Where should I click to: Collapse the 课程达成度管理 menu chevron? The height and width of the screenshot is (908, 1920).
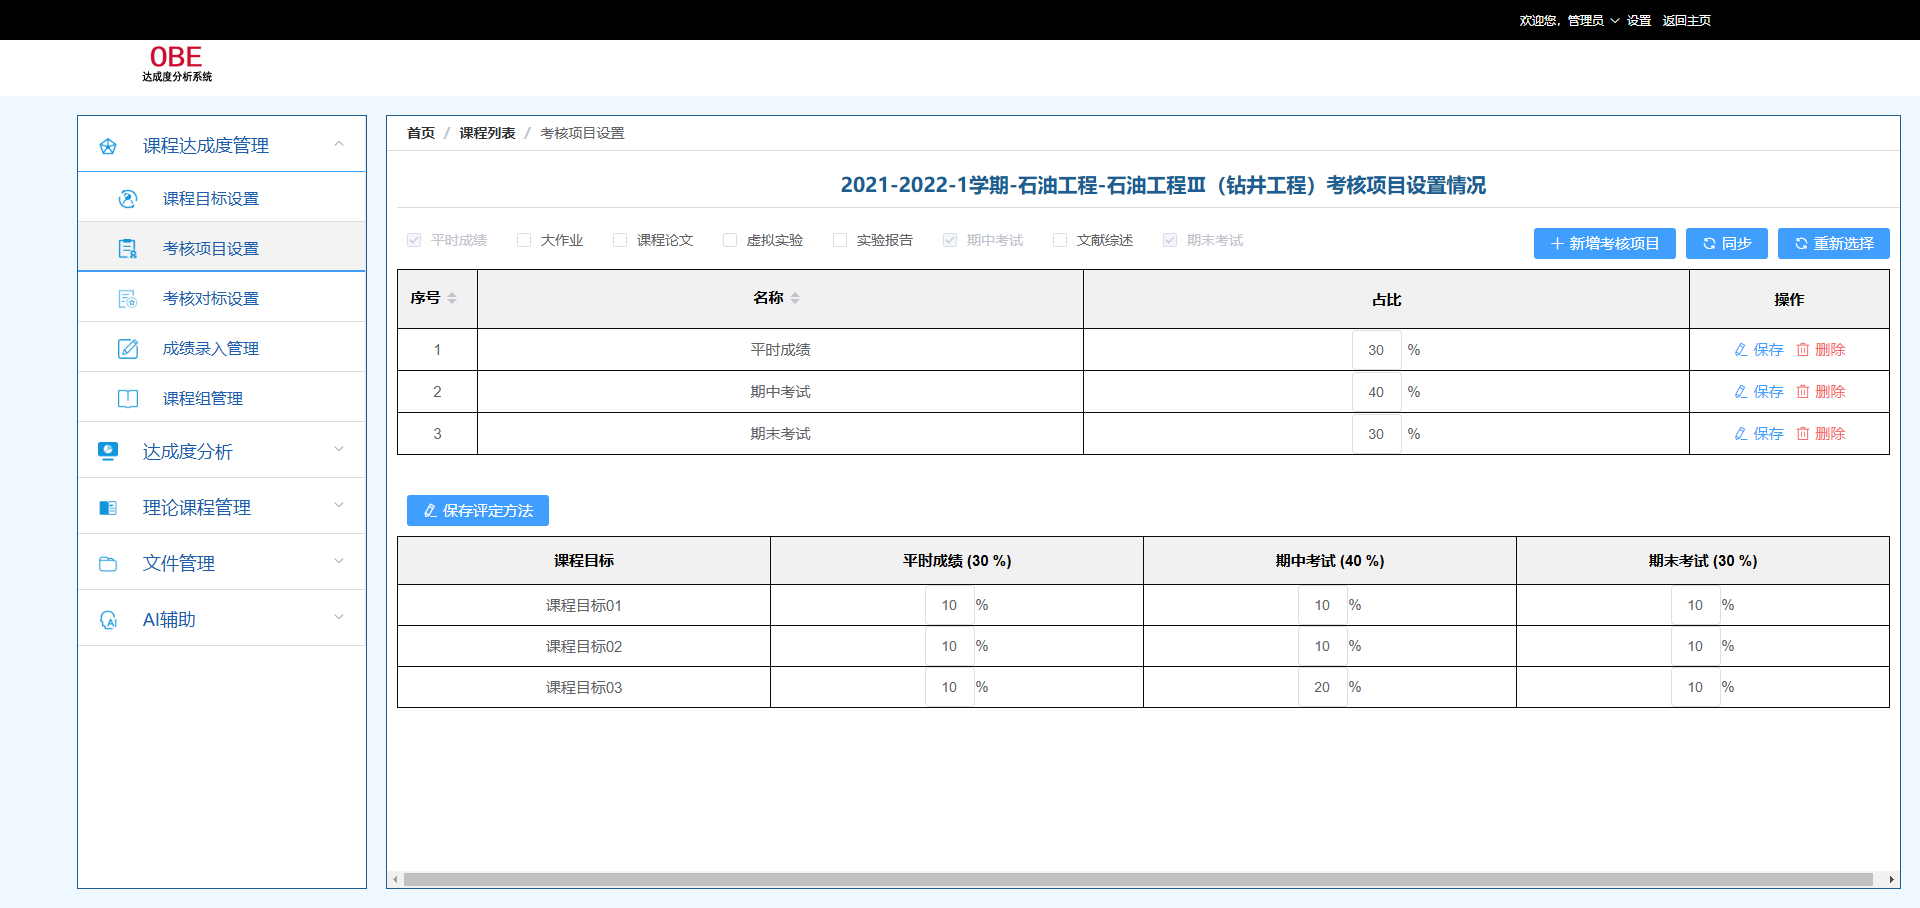pos(339,145)
